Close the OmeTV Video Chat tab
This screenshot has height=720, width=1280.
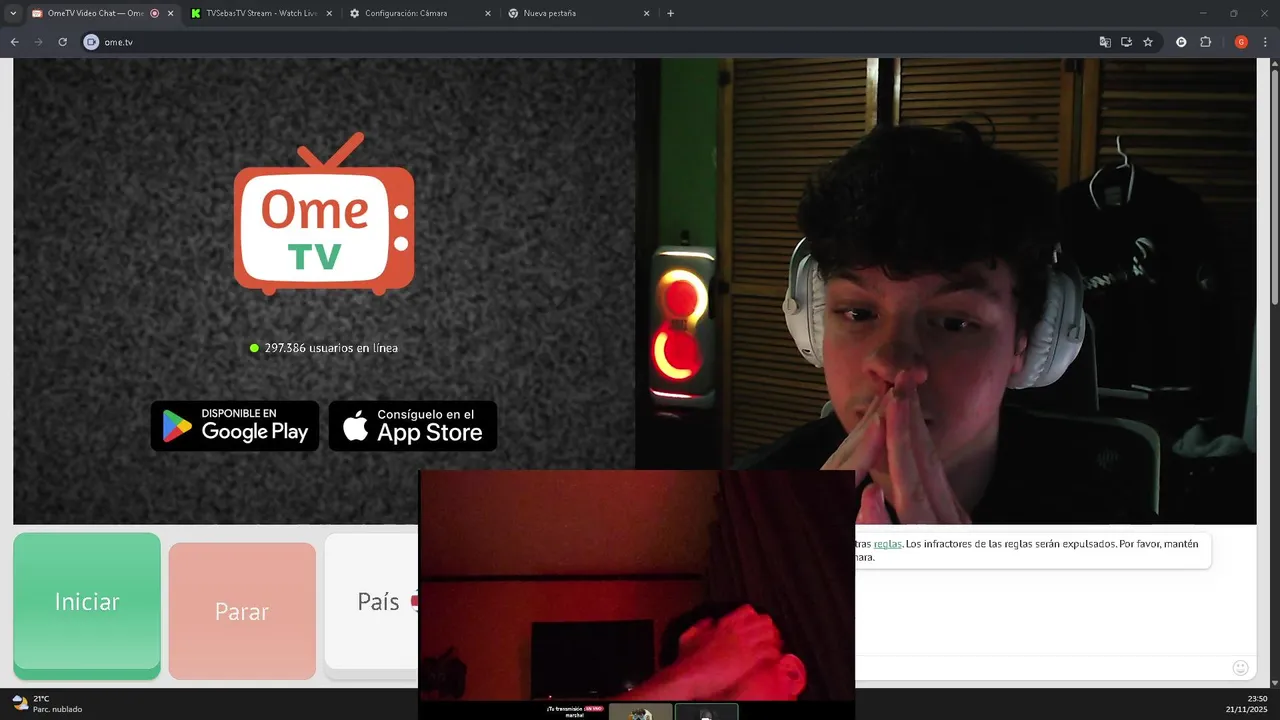(x=170, y=13)
